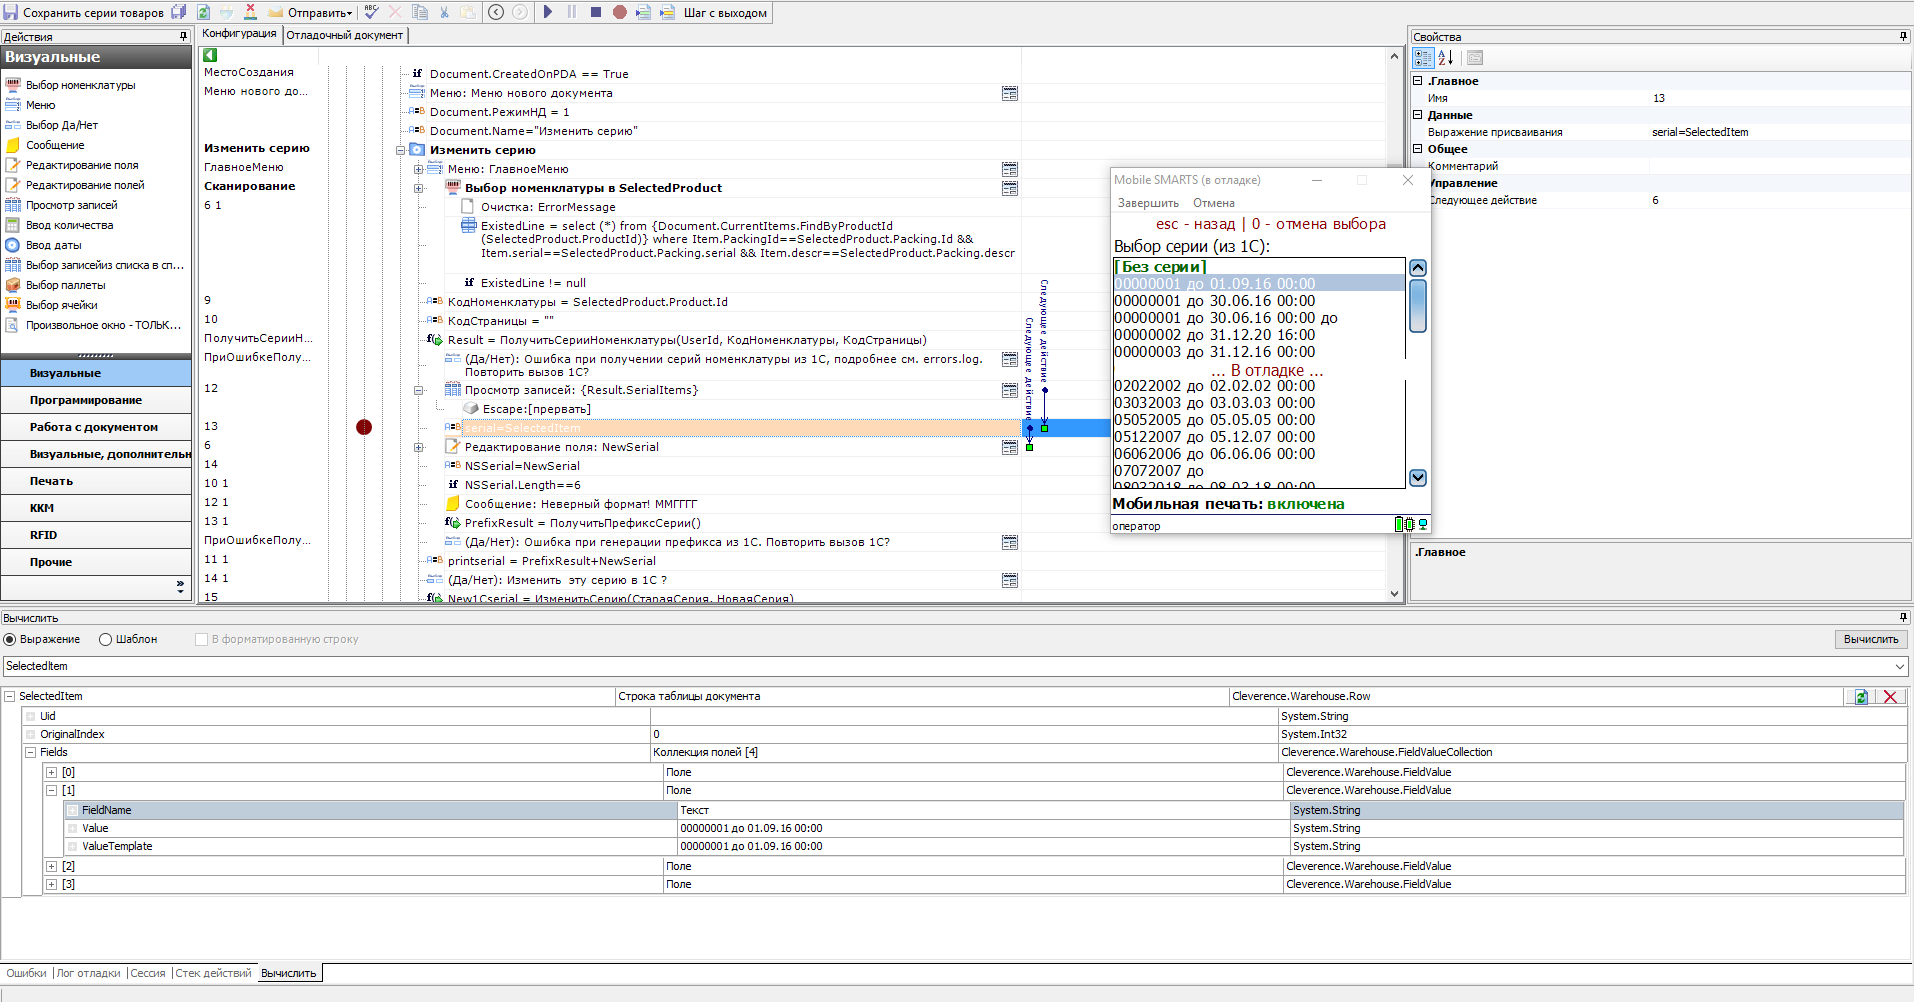The width and height of the screenshot is (1914, 1002).
Task: Open the 'Стек действий' bottom tab
Action: click(x=214, y=973)
